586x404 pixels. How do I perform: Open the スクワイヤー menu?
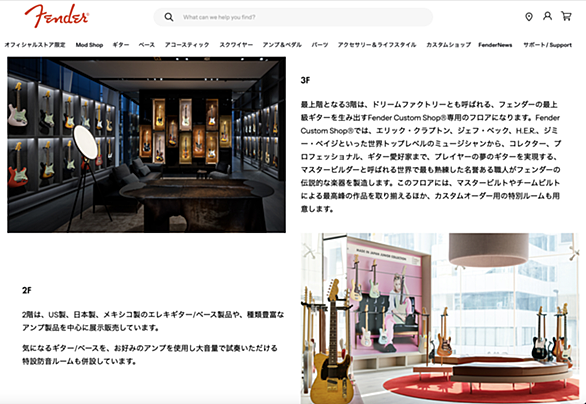pyautogui.click(x=236, y=45)
